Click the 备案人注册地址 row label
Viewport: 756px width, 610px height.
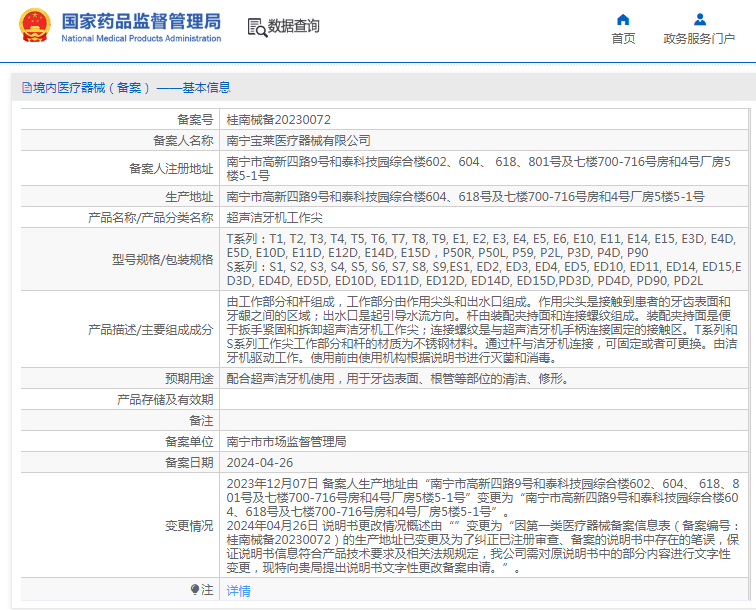[x=171, y=169]
